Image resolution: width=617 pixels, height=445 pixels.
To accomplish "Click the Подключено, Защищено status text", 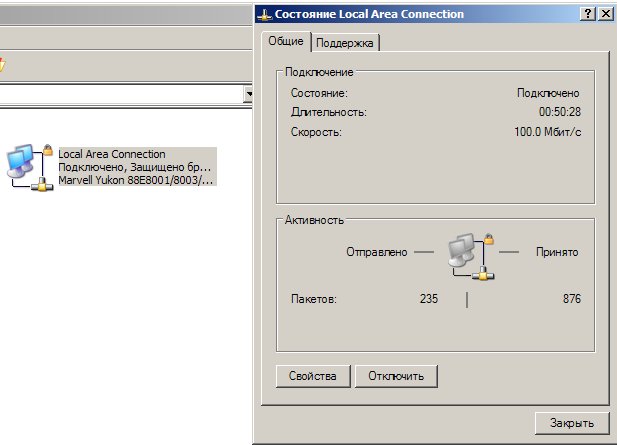I will coord(135,167).
